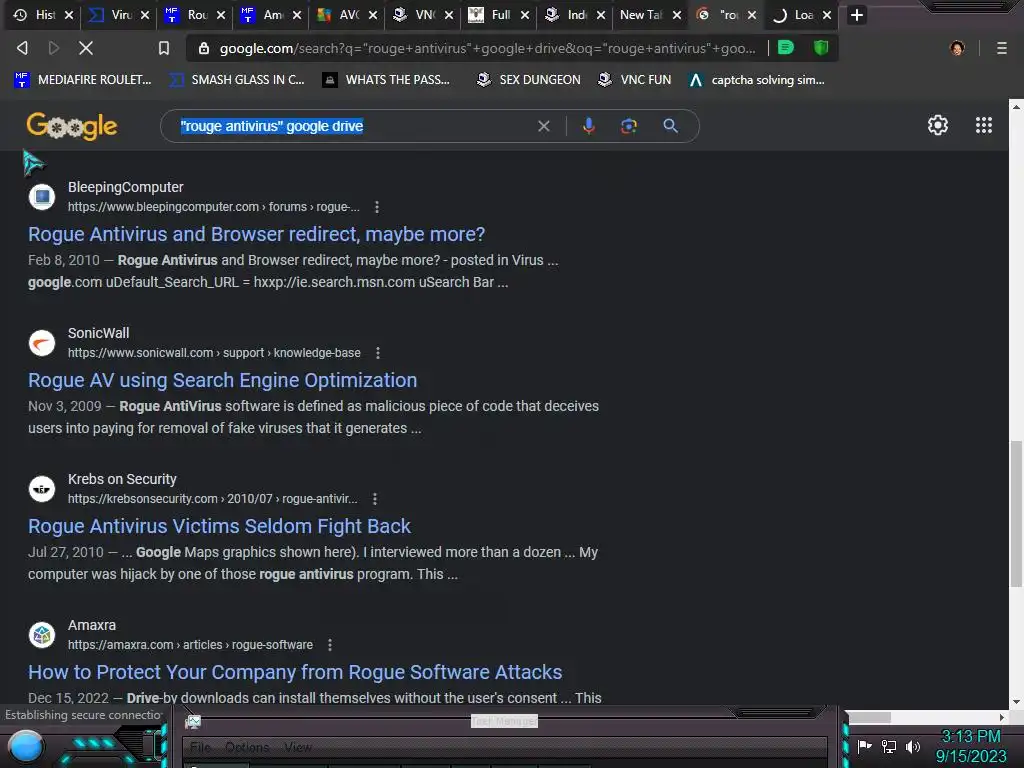Open the WHATS THE PASS... bookmark
Image resolution: width=1024 pixels, height=768 pixels.
coord(387,80)
